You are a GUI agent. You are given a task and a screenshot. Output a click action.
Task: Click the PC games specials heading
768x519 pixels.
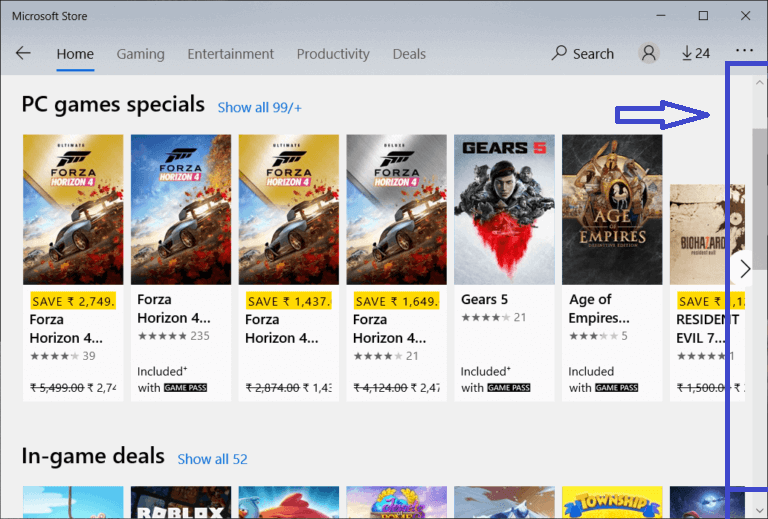(113, 104)
